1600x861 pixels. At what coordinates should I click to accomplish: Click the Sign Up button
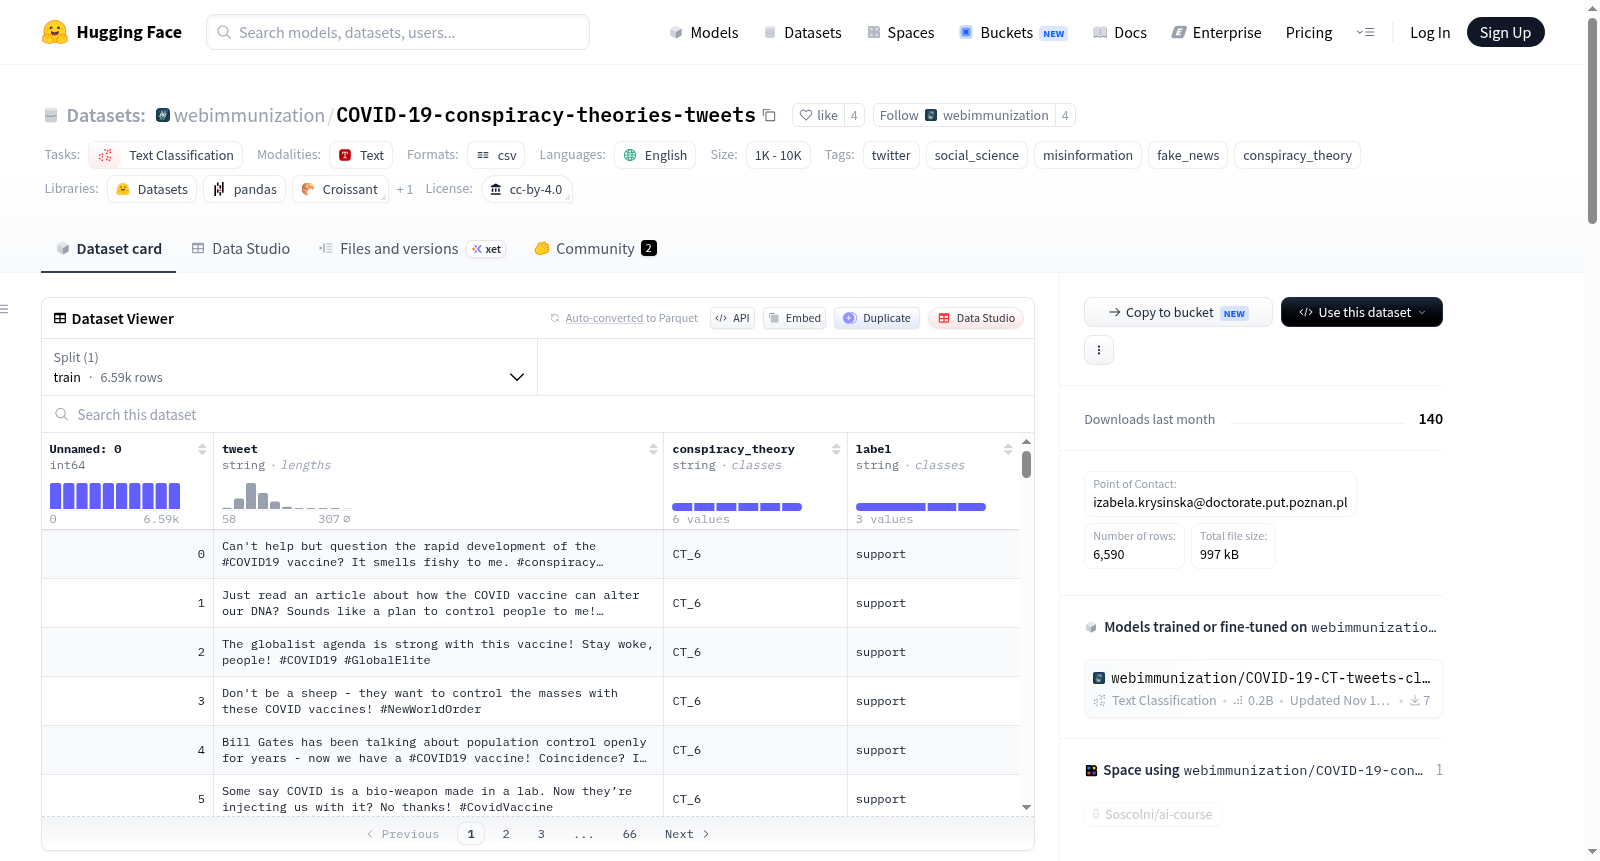pos(1506,32)
